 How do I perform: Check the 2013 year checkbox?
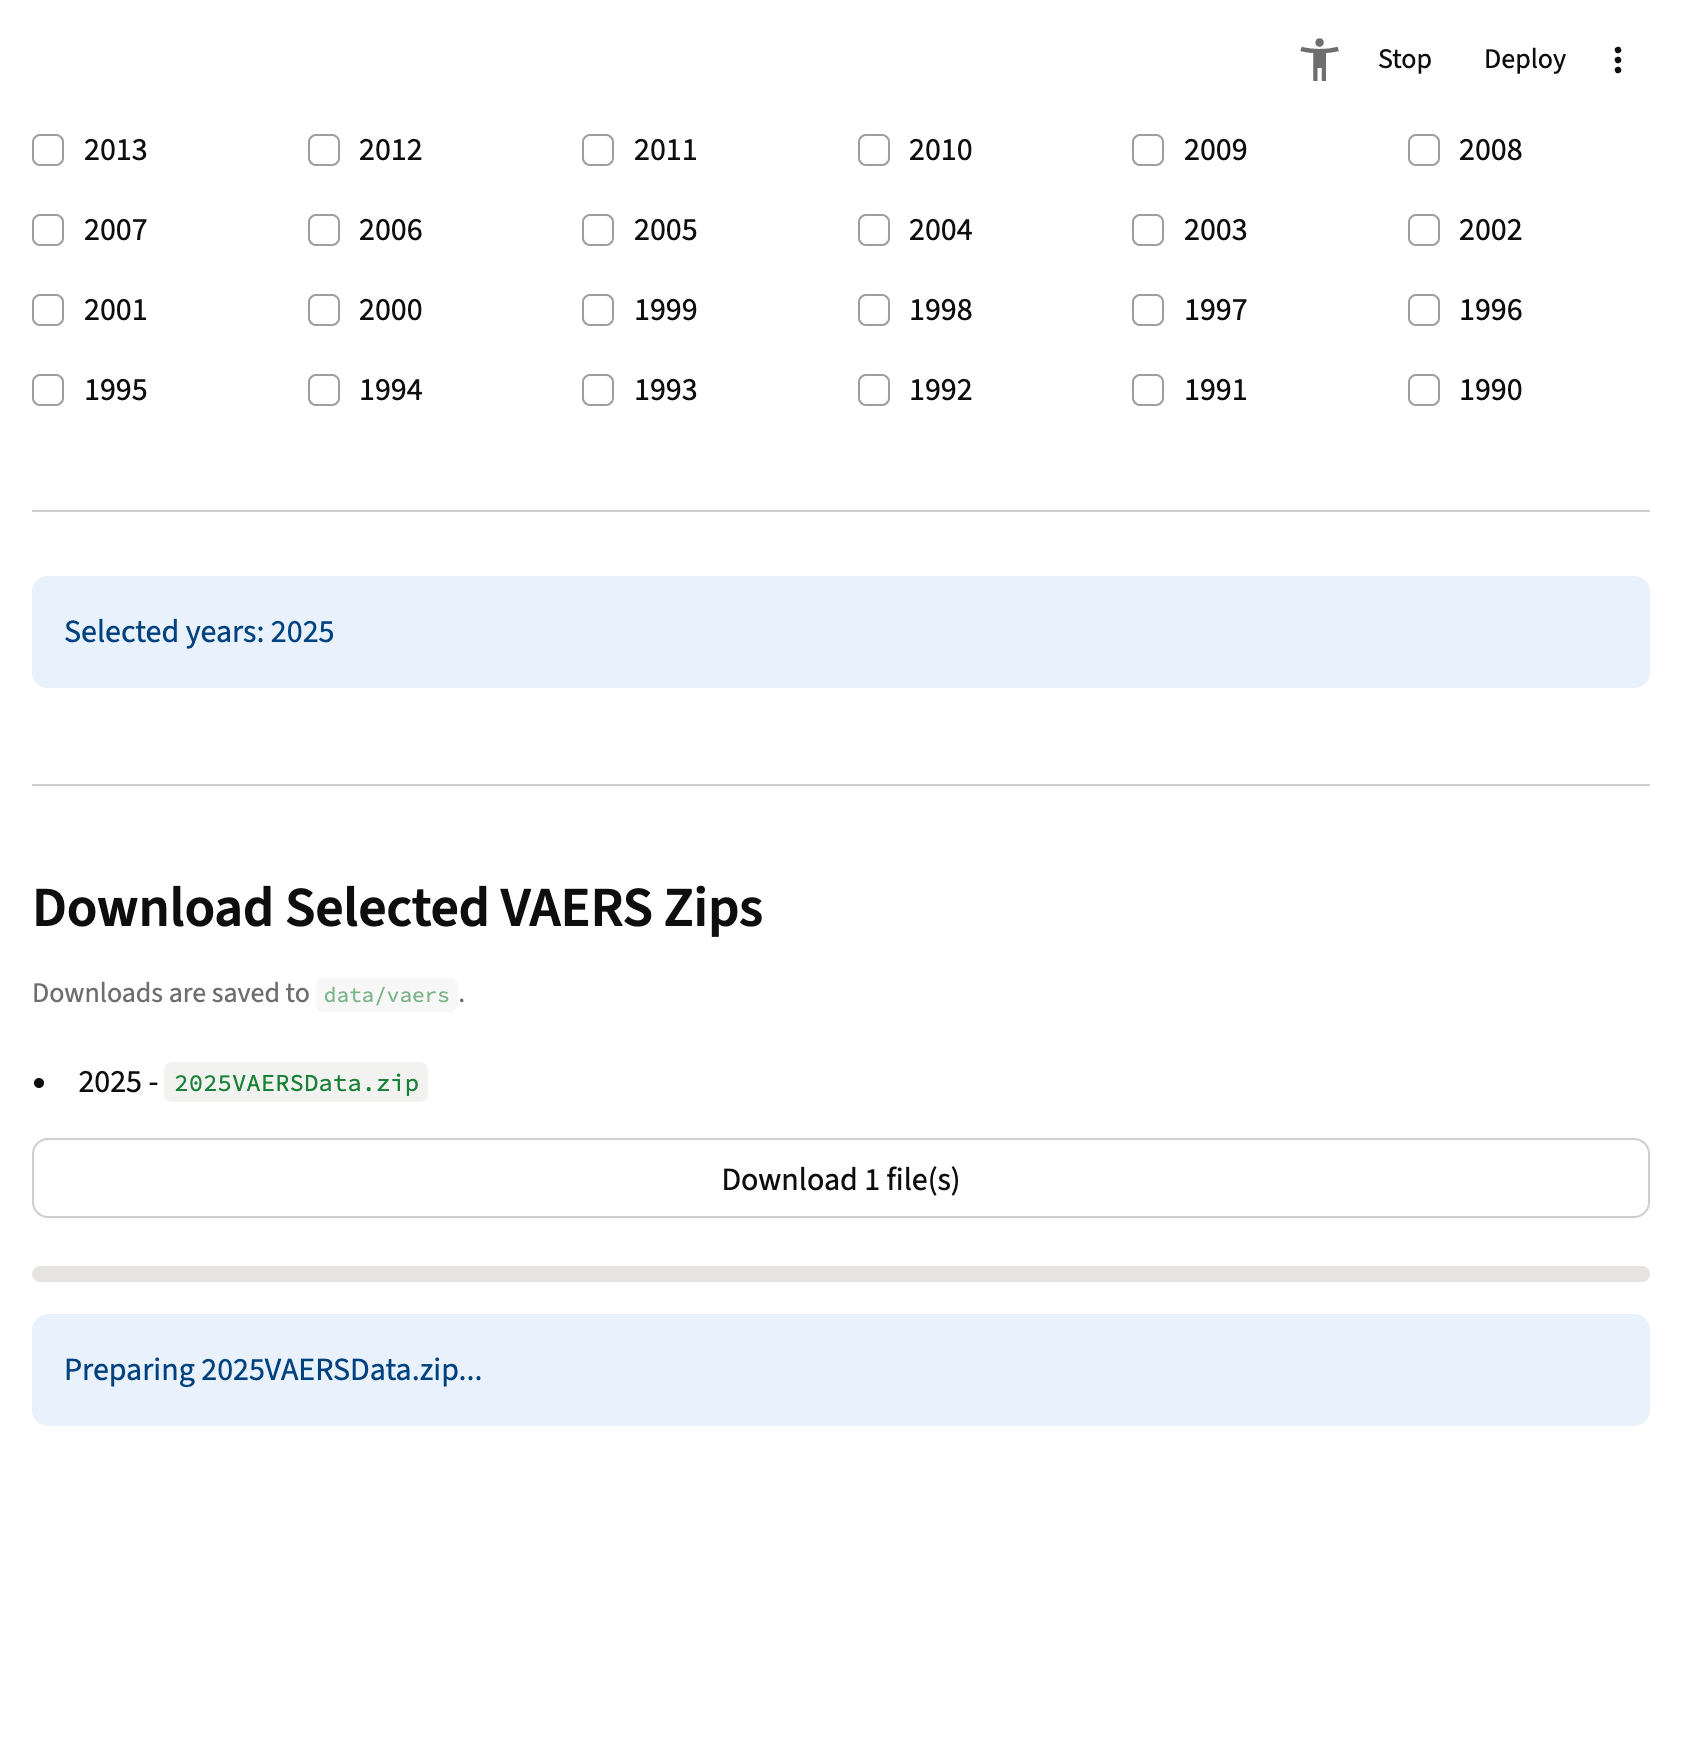click(x=48, y=150)
